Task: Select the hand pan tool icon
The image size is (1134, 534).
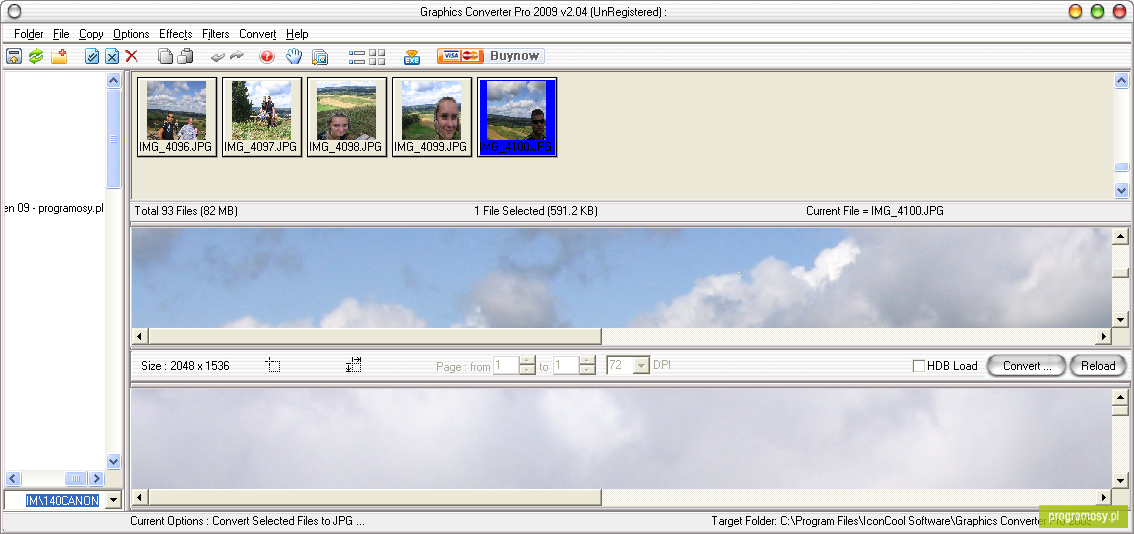Action: (293, 56)
